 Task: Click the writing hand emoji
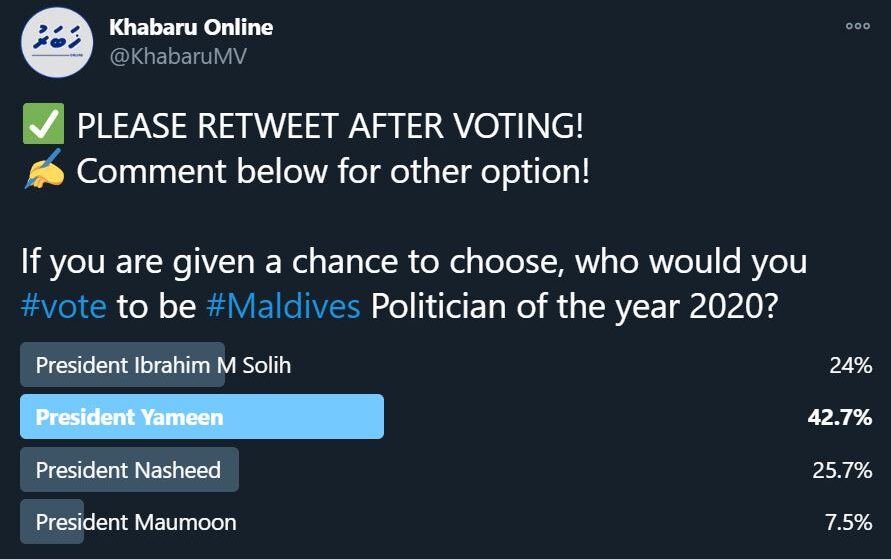coord(42,172)
